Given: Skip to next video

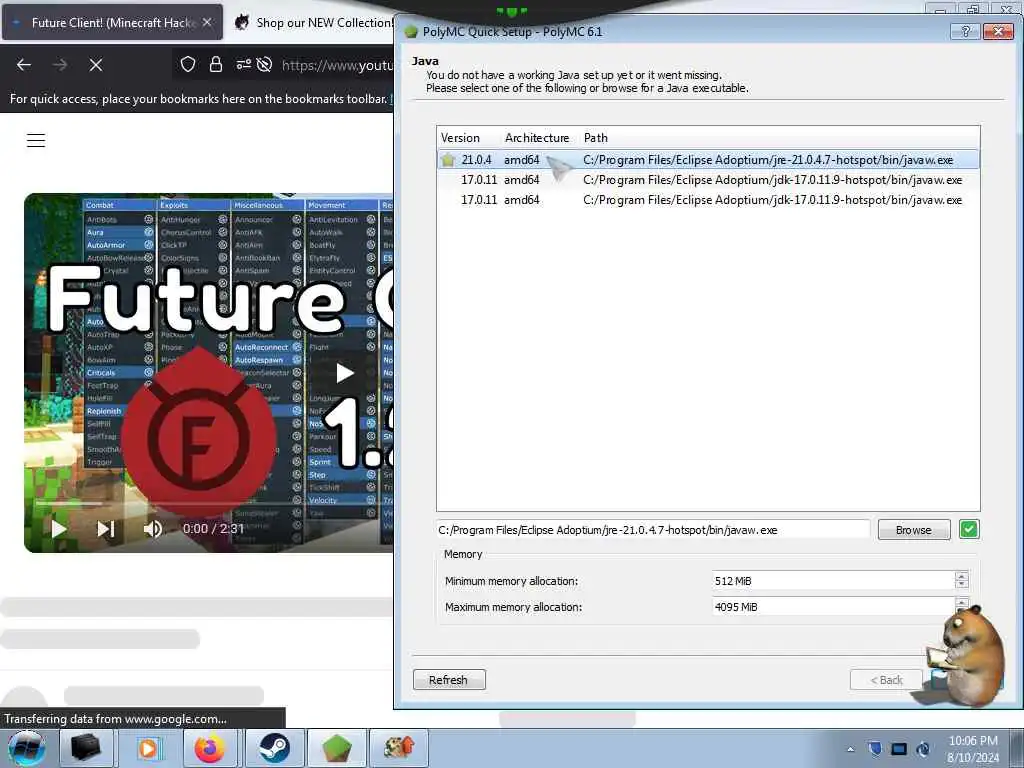Looking at the screenshot, I should [106, 529].
